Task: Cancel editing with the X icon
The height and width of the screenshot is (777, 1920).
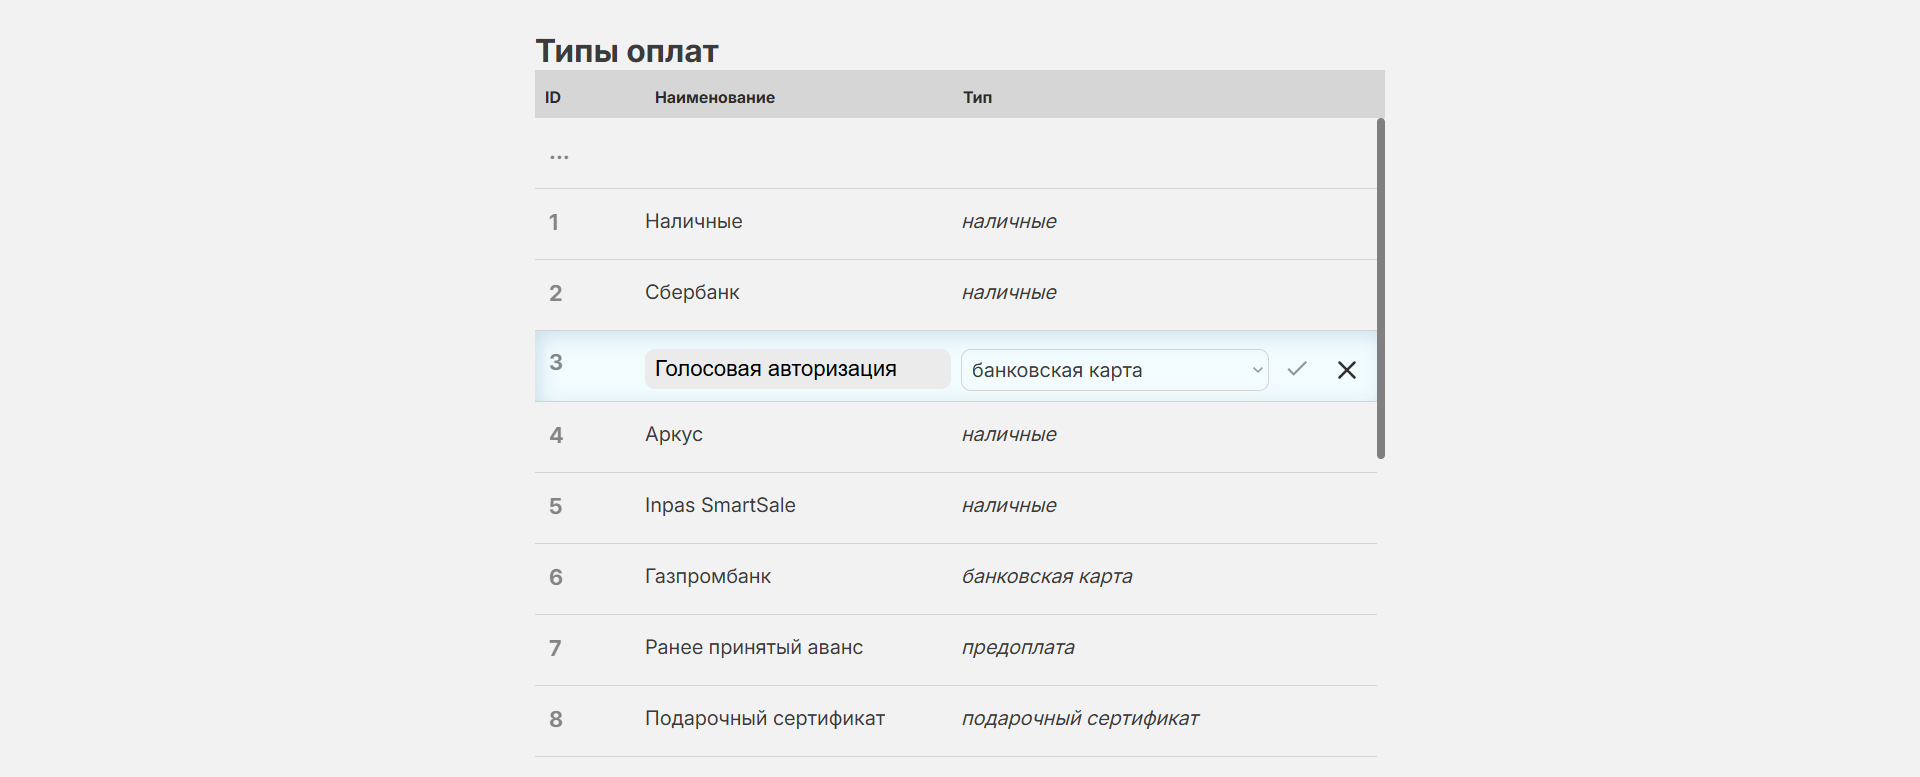Action: (1347, 370)
